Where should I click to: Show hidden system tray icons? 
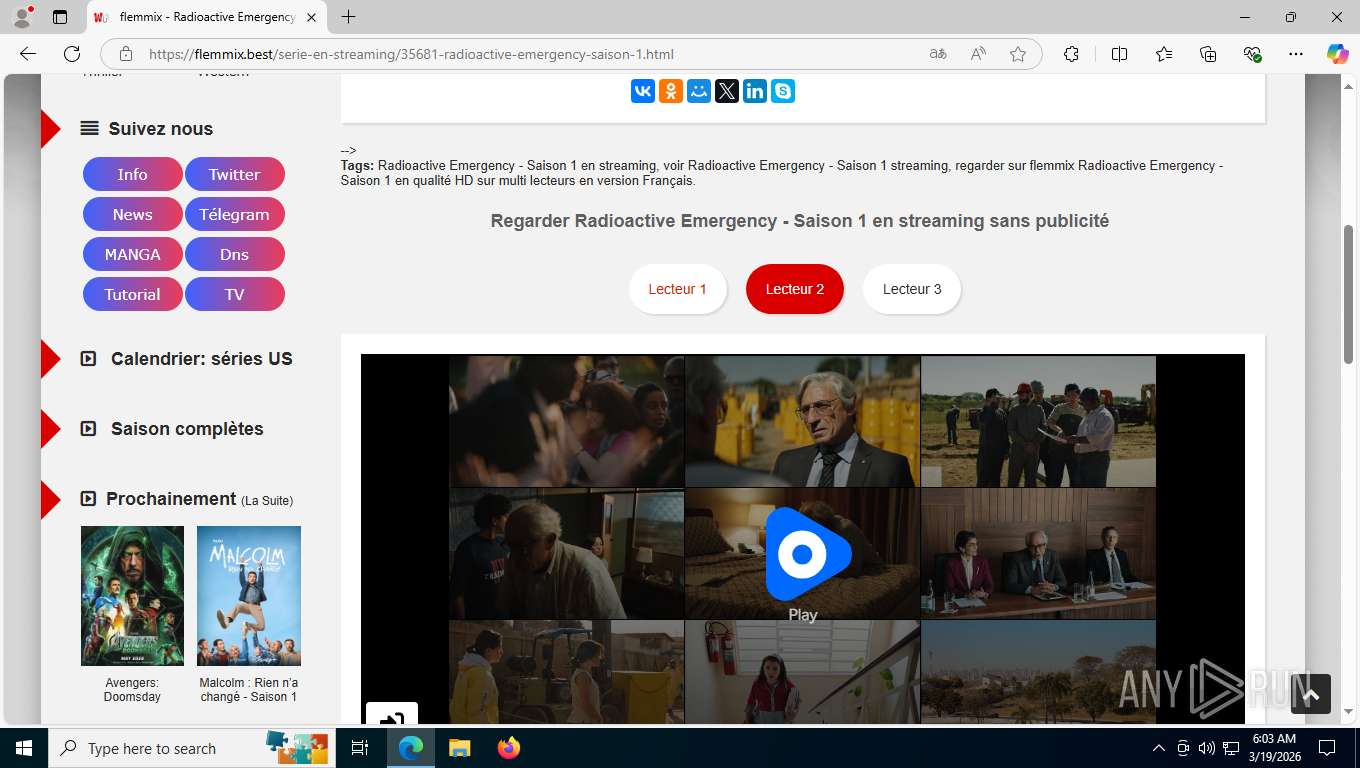(1159, 748)
